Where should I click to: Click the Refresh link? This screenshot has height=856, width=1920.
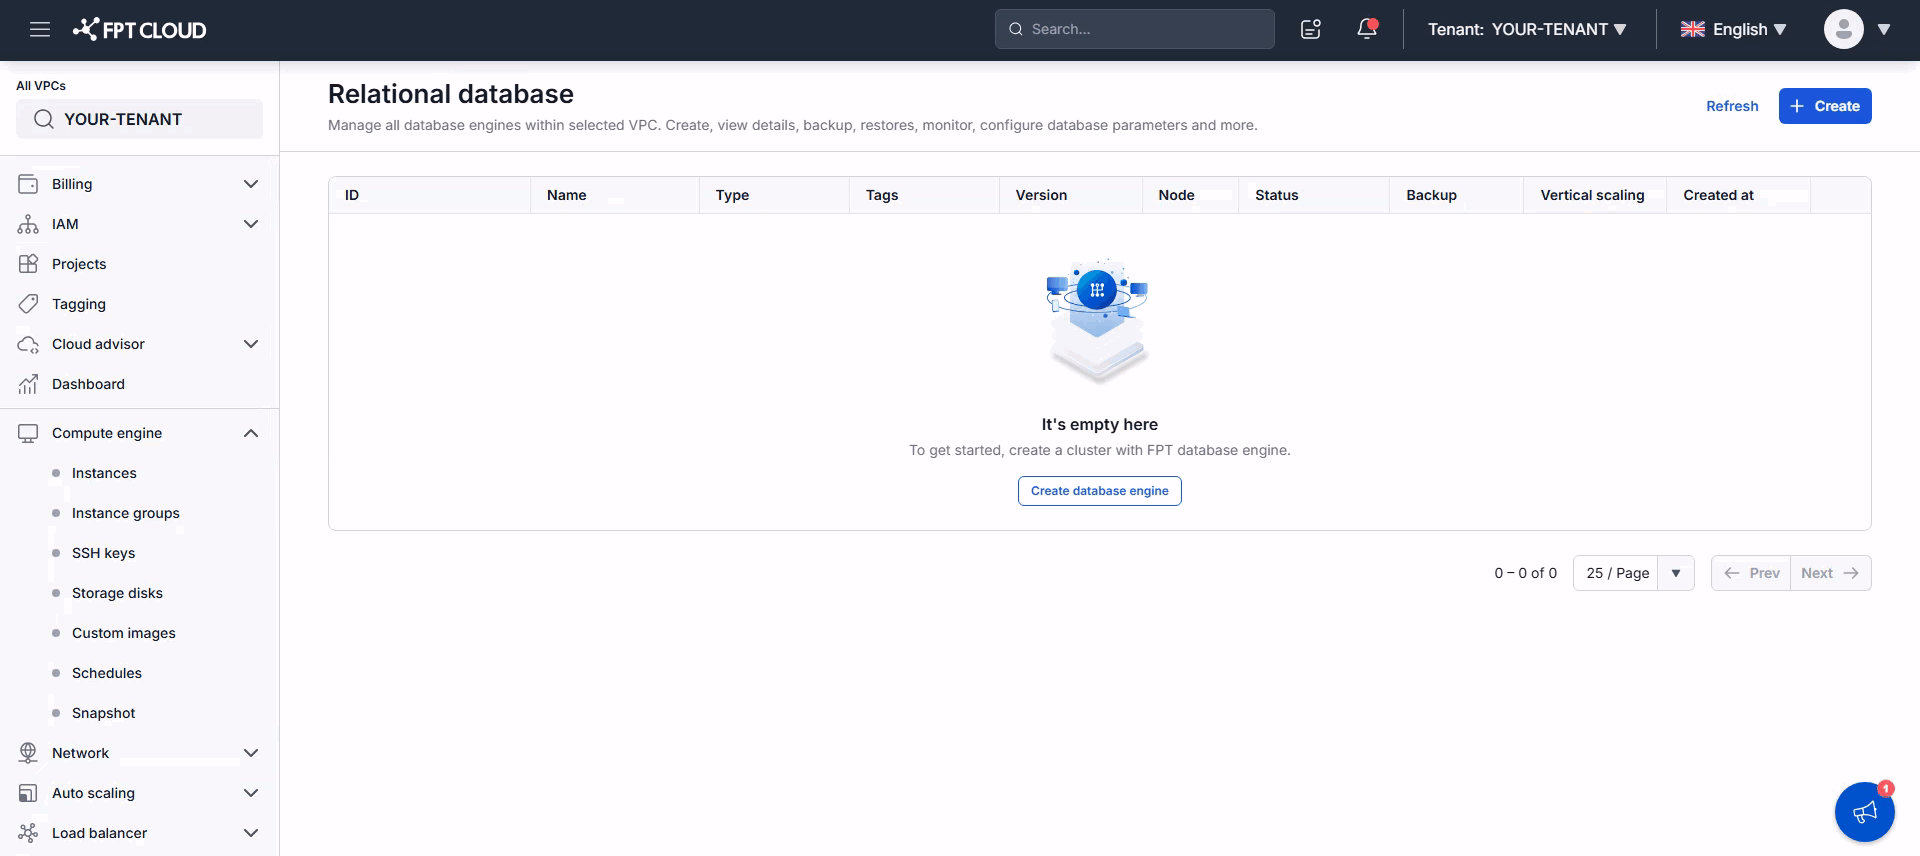coord(1732,106)
